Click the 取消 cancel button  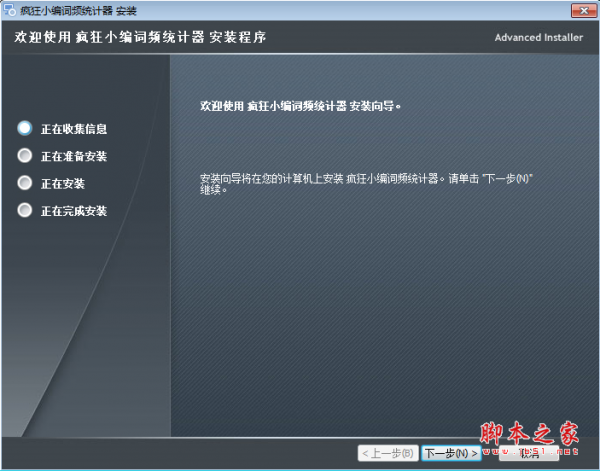(529, 453)
